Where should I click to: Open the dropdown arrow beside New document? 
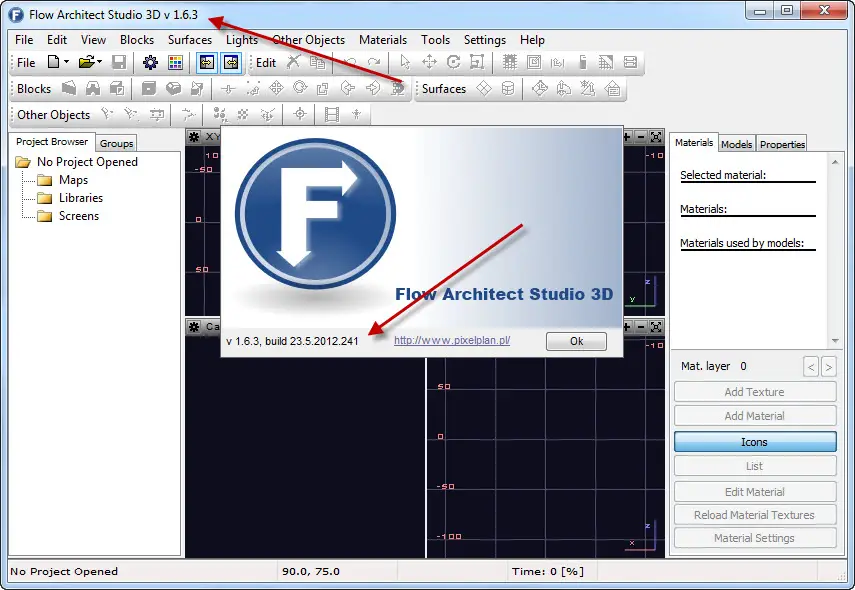click(x=67, y=62)
